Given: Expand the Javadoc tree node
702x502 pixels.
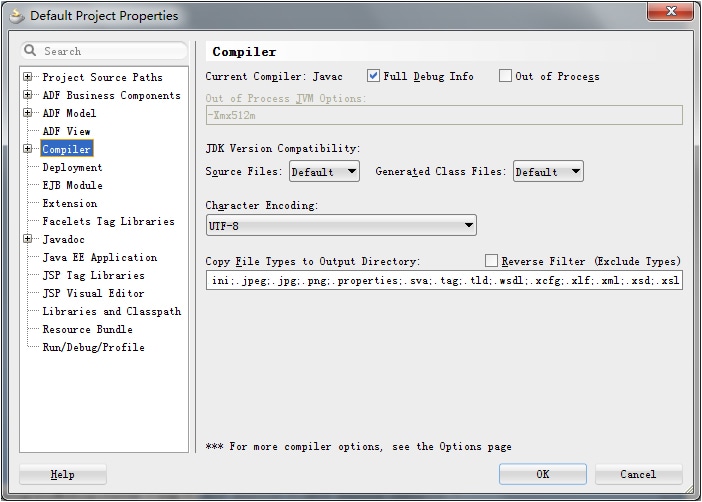Looking at the screenshot, I should 28,240.
